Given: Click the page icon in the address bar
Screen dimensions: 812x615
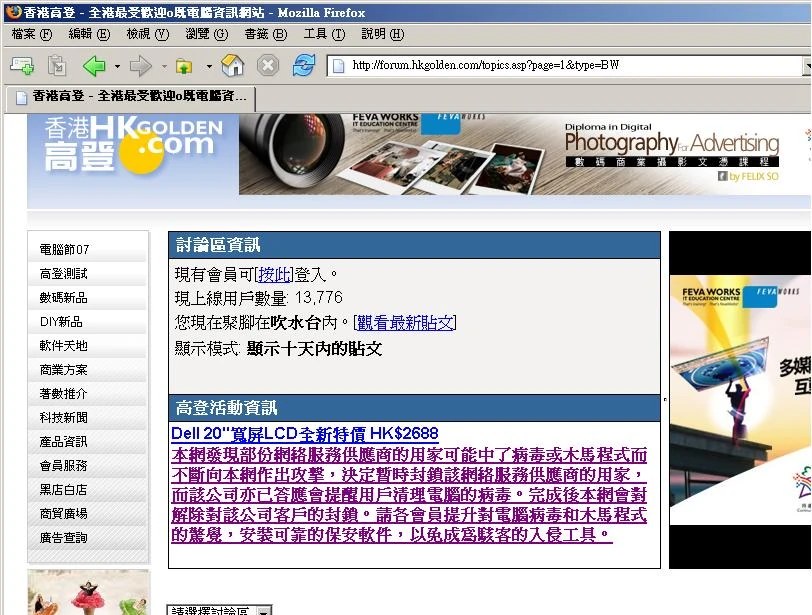Looking at the screenshot, I should pyautogui.click(x=338, y=66).
